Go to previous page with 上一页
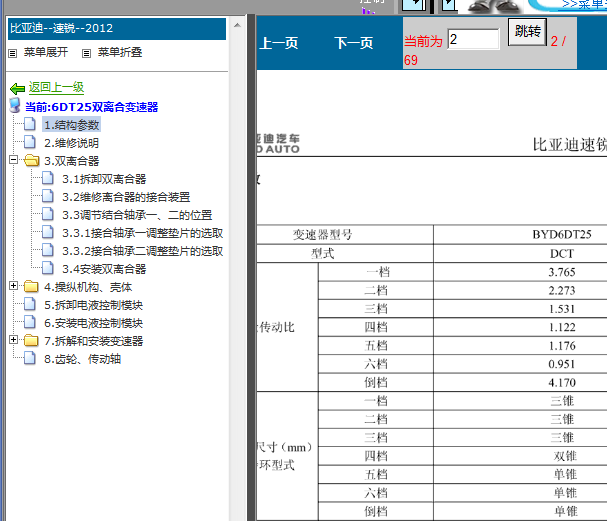Screen dimensions: 607x521 279,43
